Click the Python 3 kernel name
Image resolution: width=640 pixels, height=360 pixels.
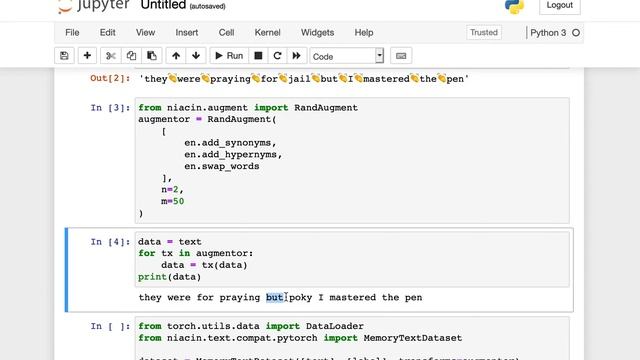[548, 33]
